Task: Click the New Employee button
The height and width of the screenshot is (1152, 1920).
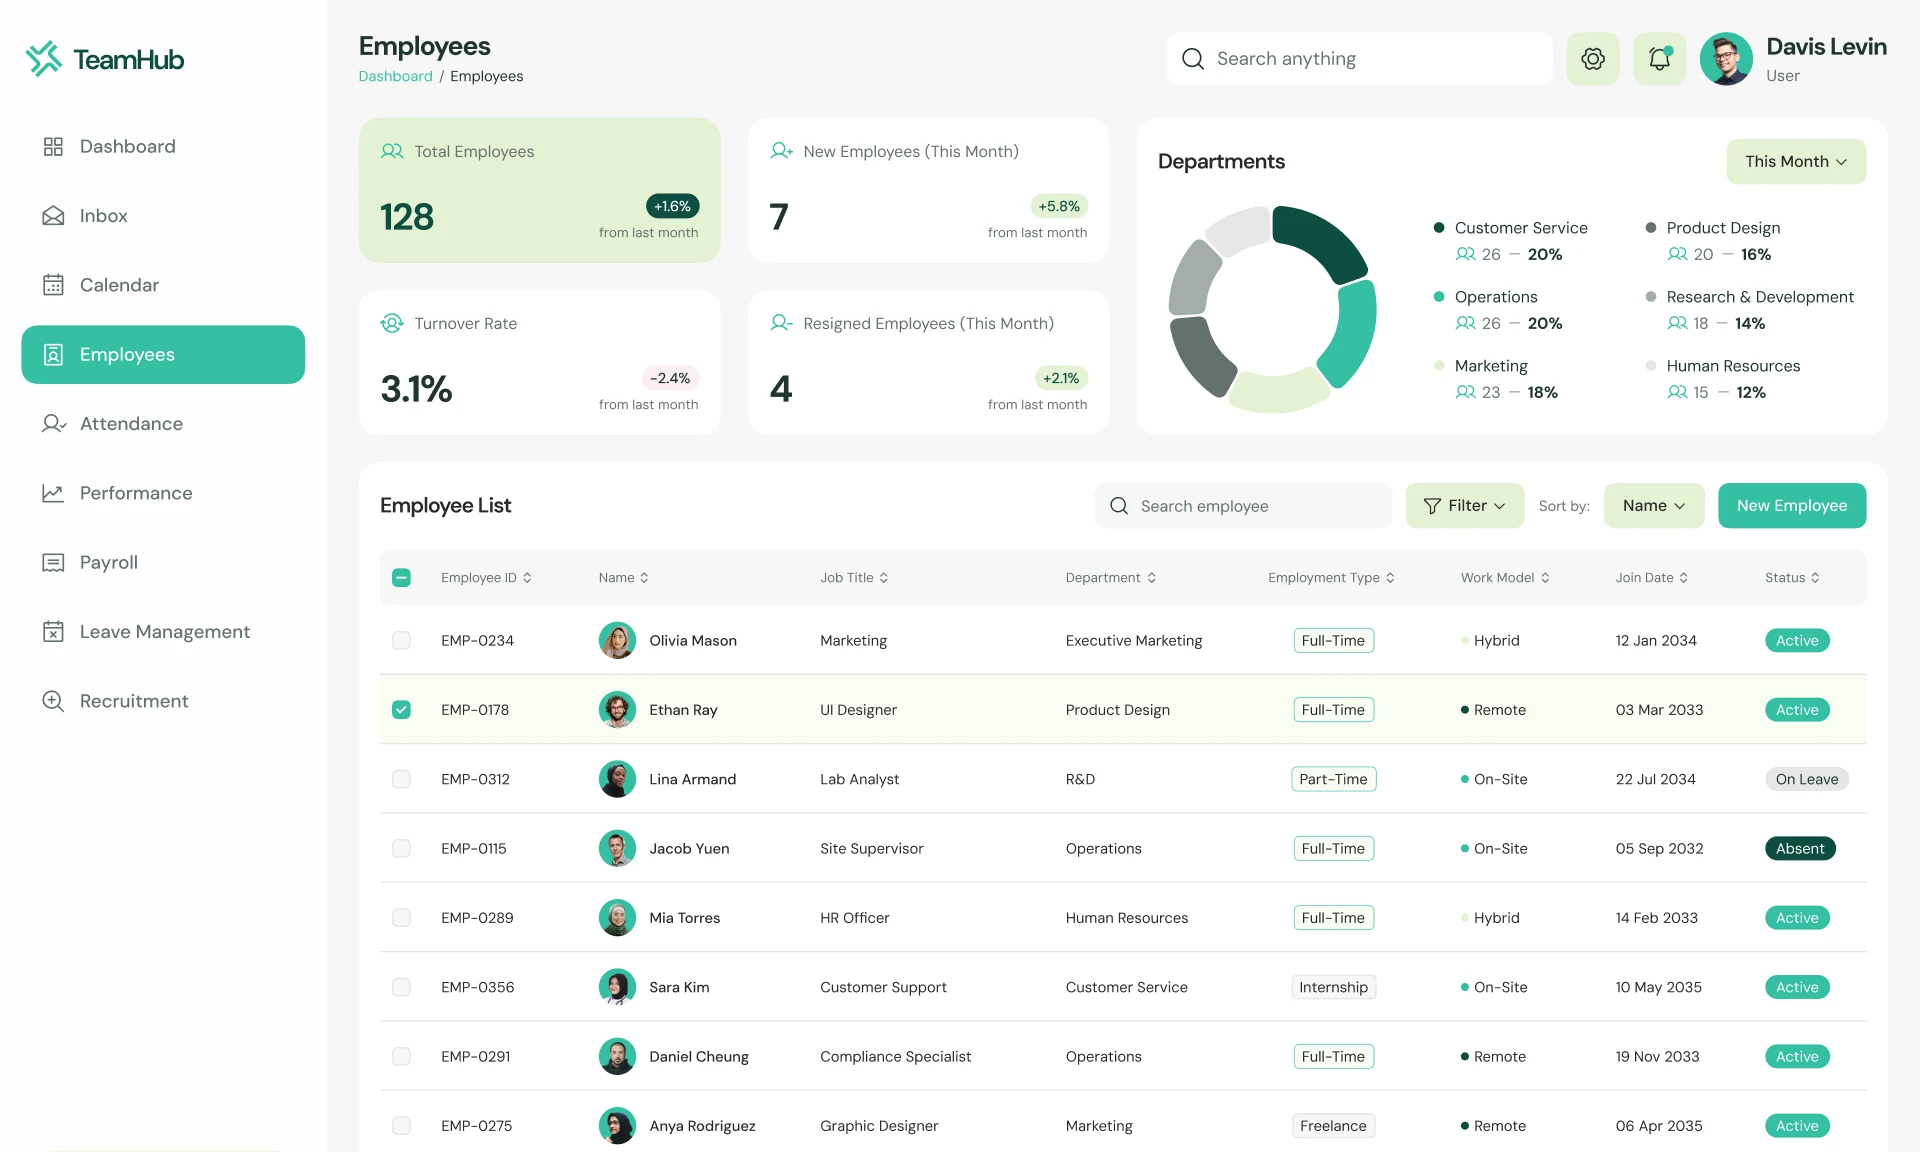Action: click(1791, 505)
